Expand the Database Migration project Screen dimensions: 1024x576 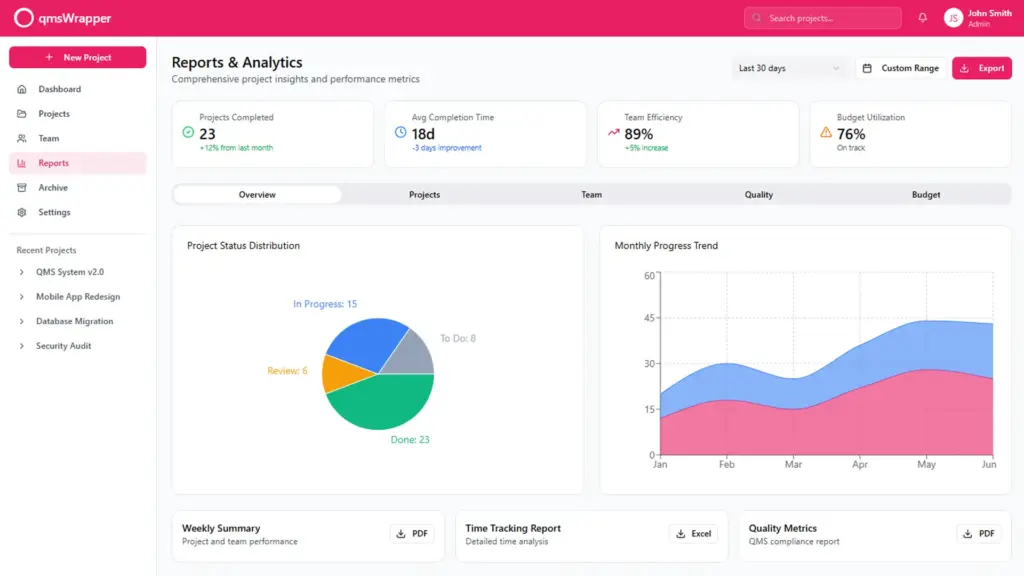coord(22,321)
